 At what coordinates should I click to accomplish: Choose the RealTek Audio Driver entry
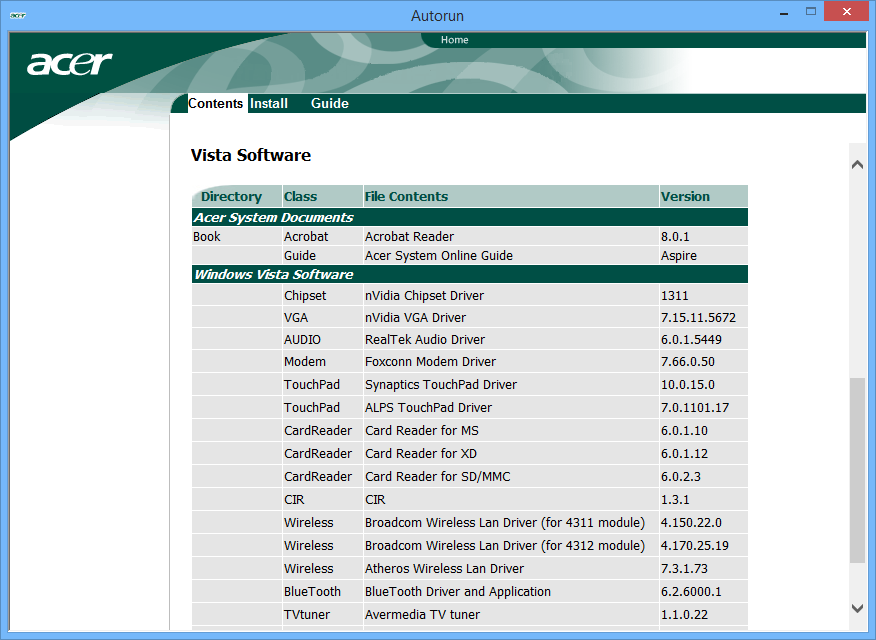[424, 340]
